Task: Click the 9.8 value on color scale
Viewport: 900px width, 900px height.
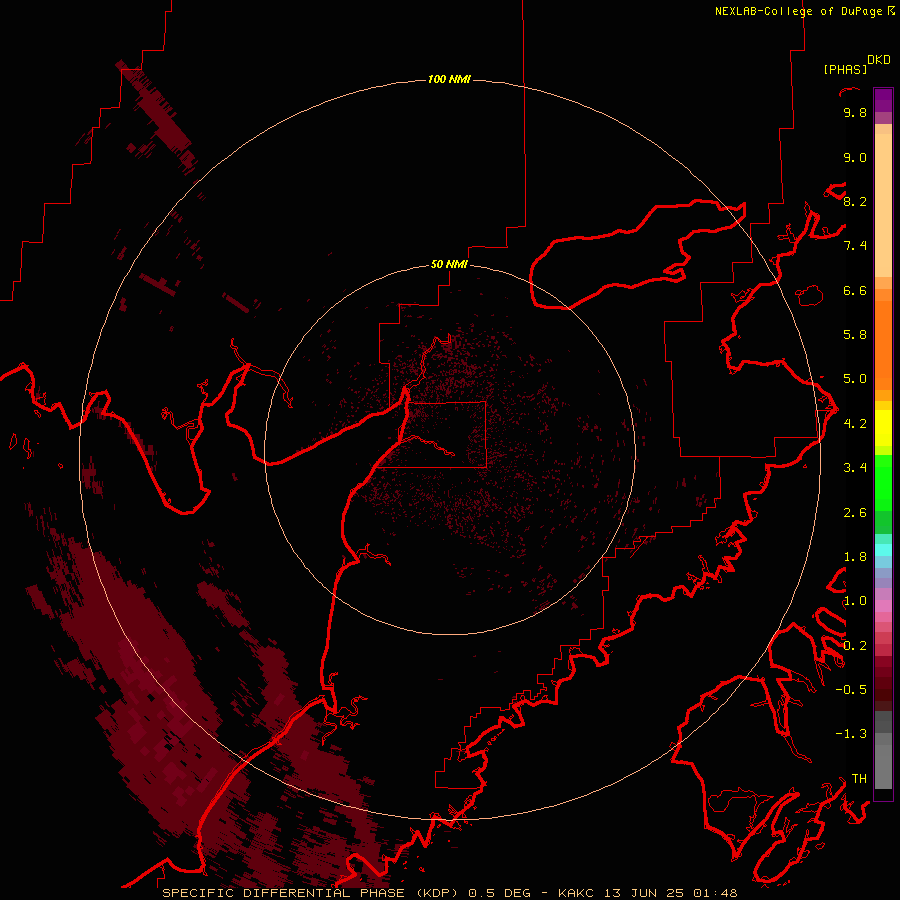Action: tap(855, 112)
